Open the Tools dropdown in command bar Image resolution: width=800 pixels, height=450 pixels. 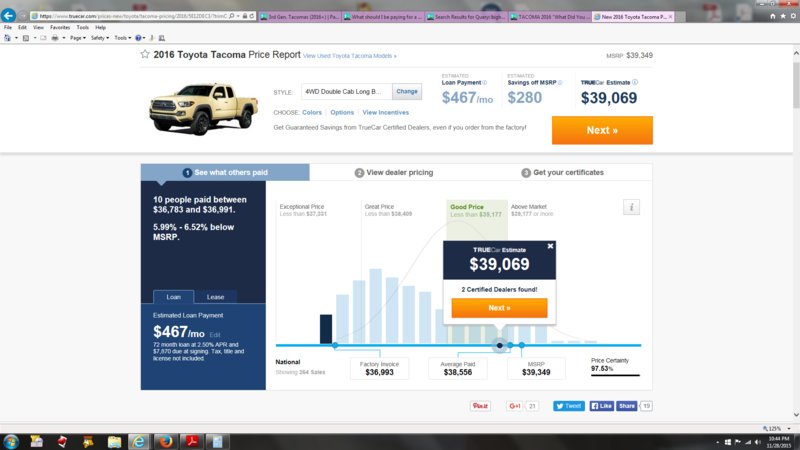click(122, 38)
